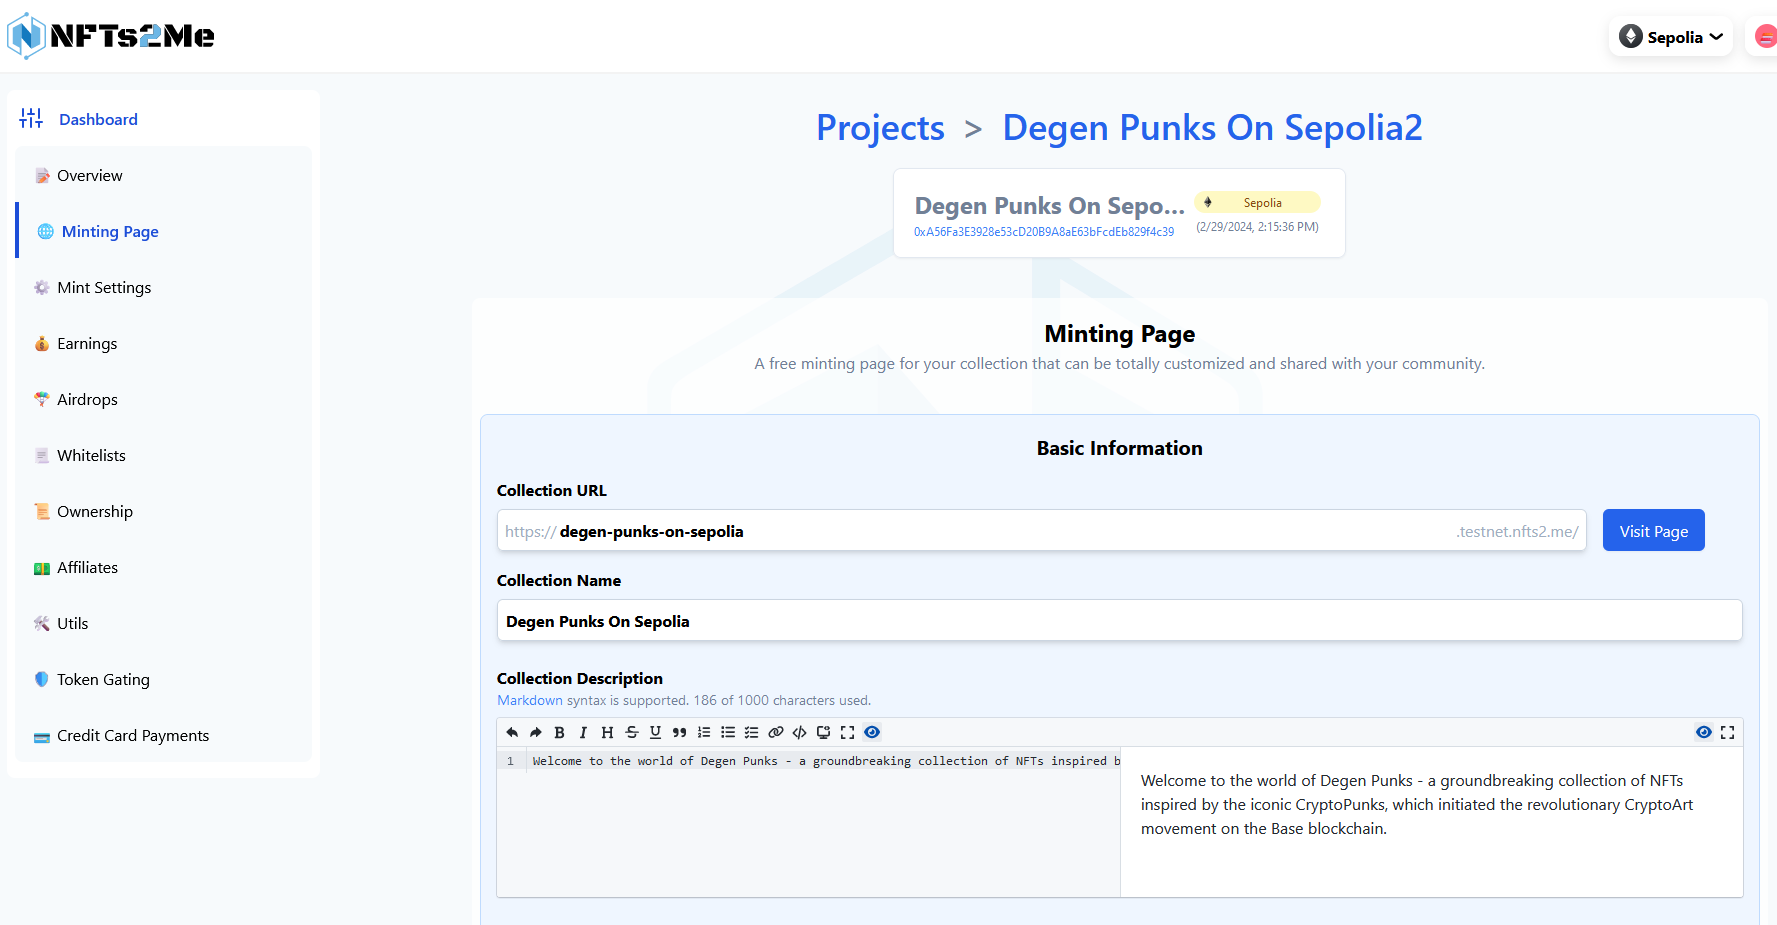This screenshot has height=925, width=1777.
Task: Apply strikethrough formatting in the editor
Action: (x=631, y=732)
